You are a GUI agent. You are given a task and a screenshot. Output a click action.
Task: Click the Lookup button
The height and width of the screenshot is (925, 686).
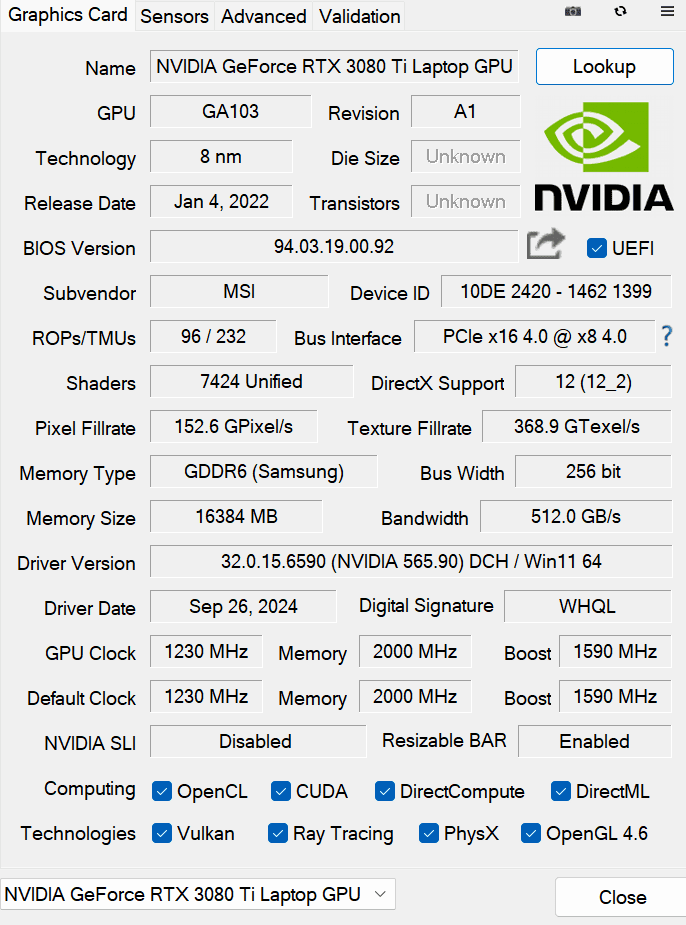[604, 67]
